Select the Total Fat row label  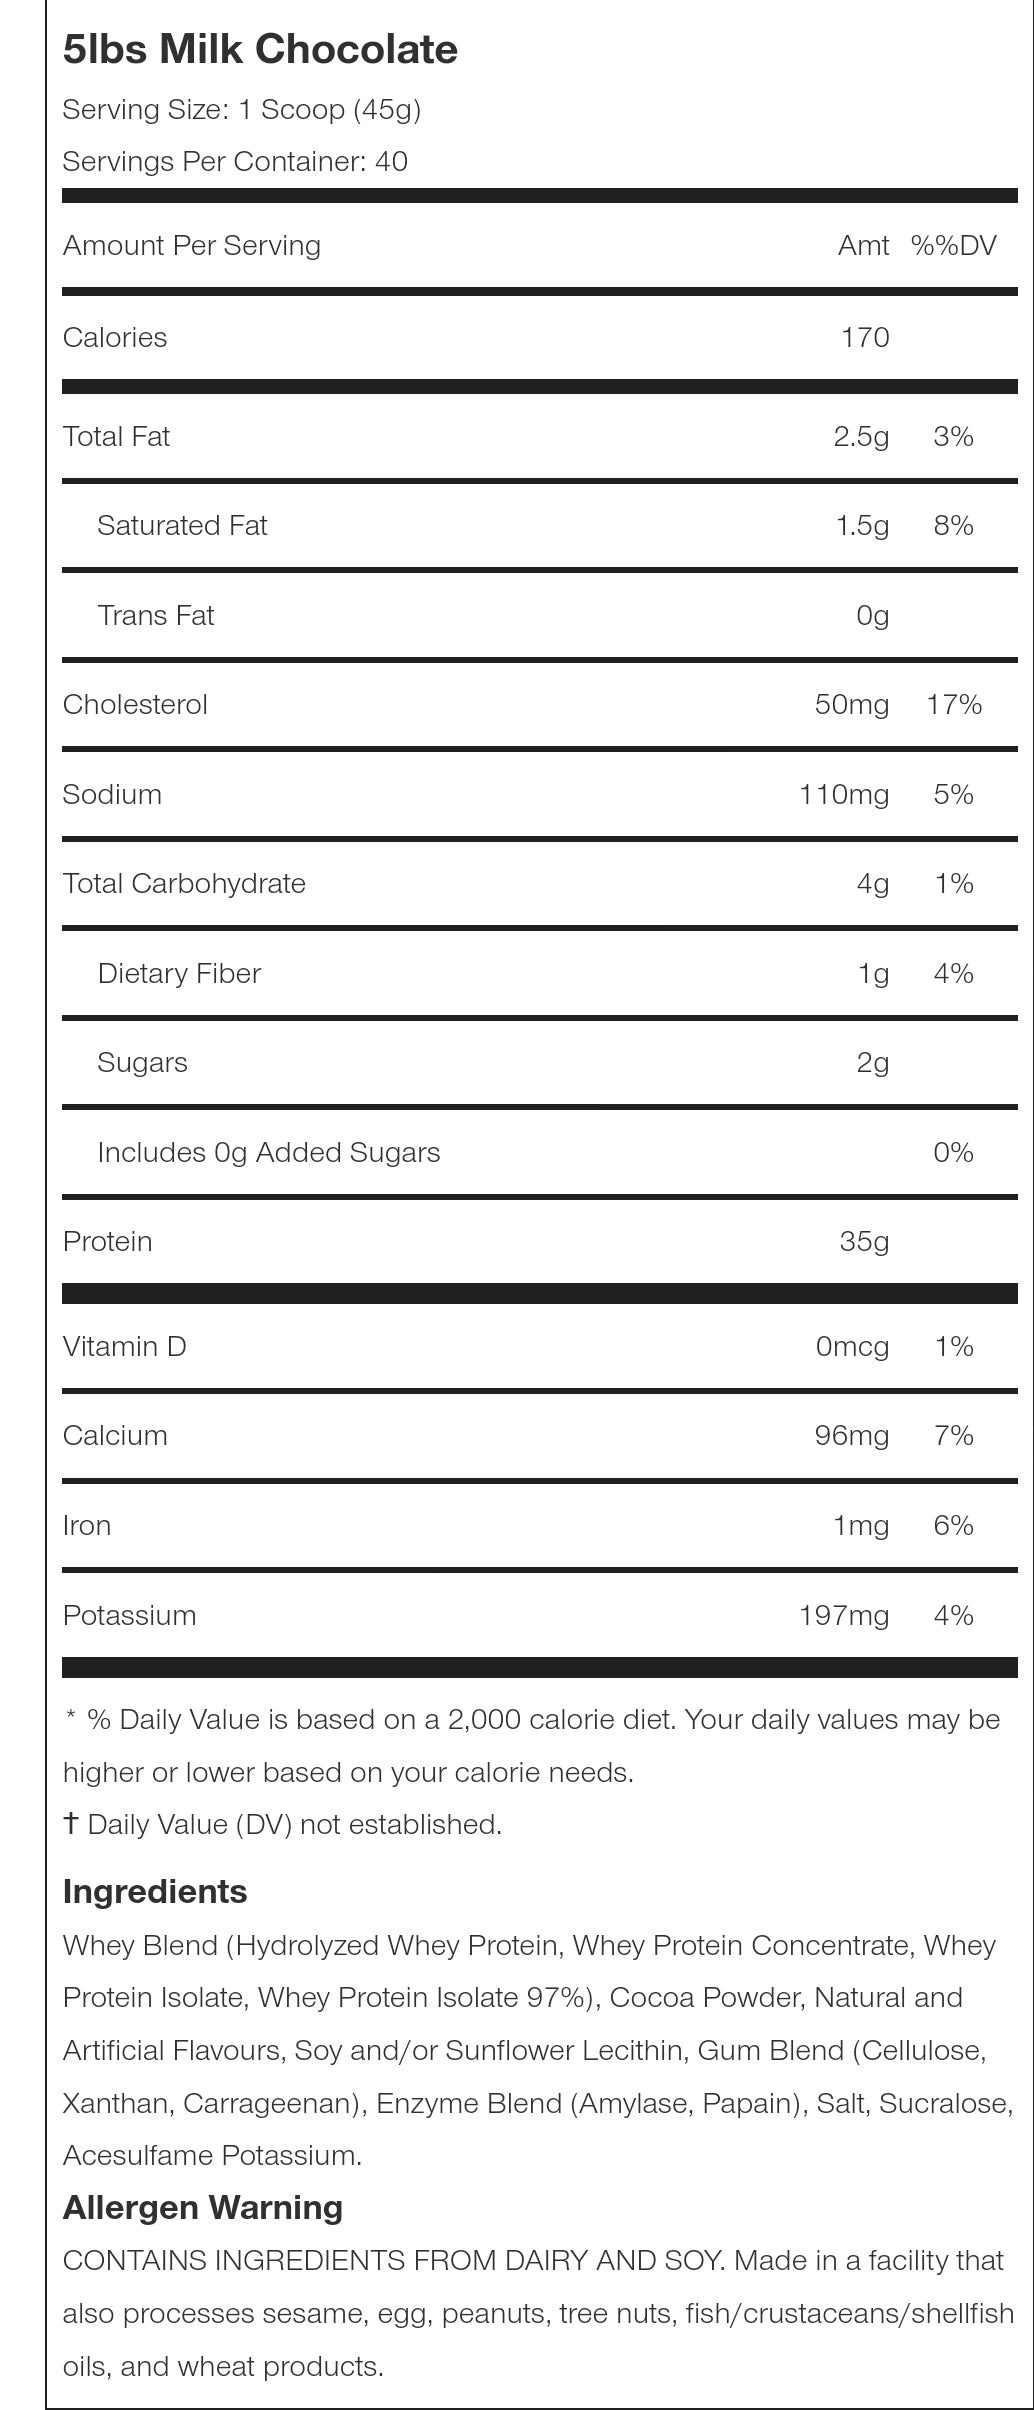[116, 437]
